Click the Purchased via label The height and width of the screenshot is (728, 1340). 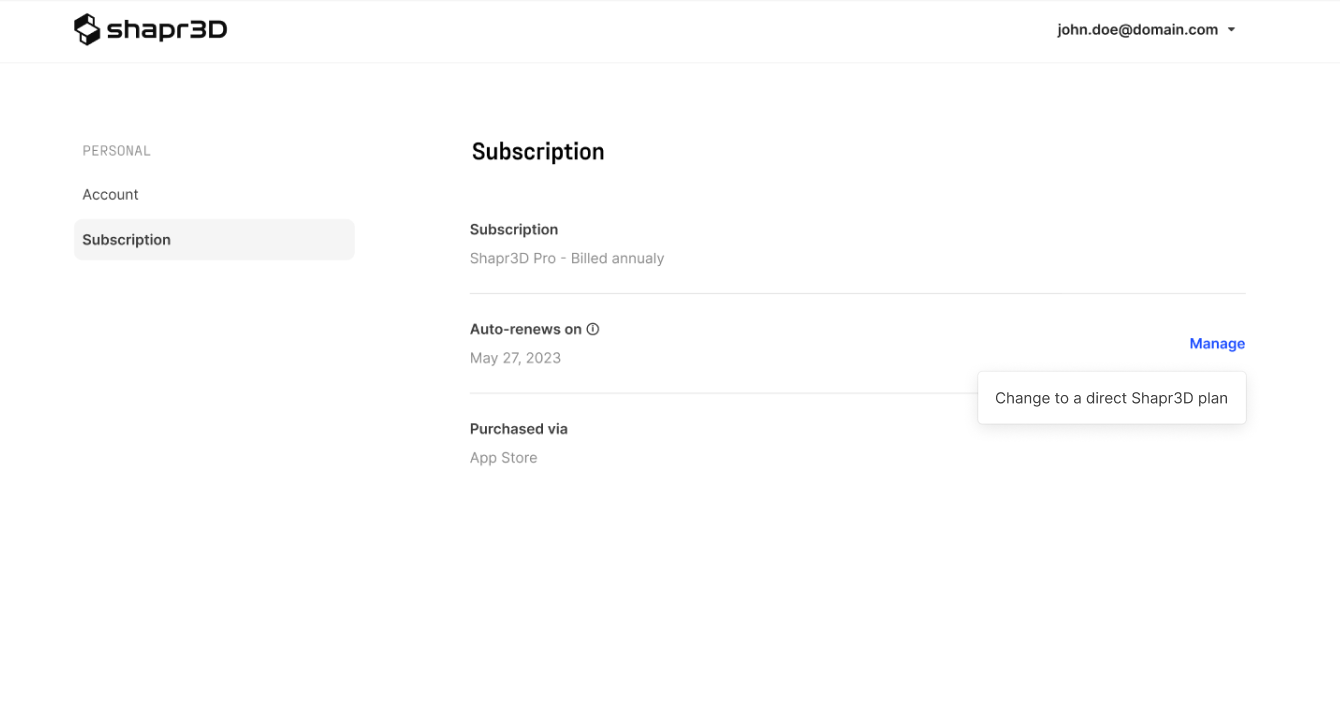(x=518, y=429)
